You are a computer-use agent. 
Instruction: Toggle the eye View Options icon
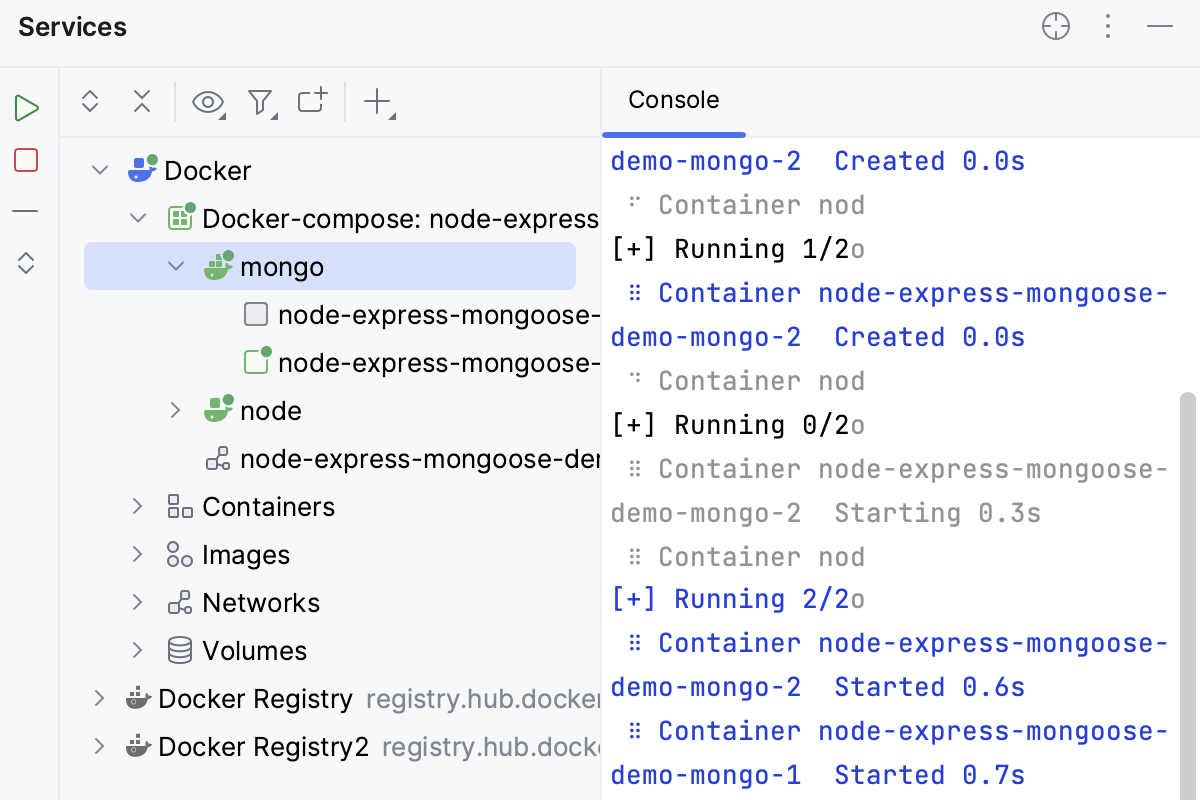coord(207,101)
